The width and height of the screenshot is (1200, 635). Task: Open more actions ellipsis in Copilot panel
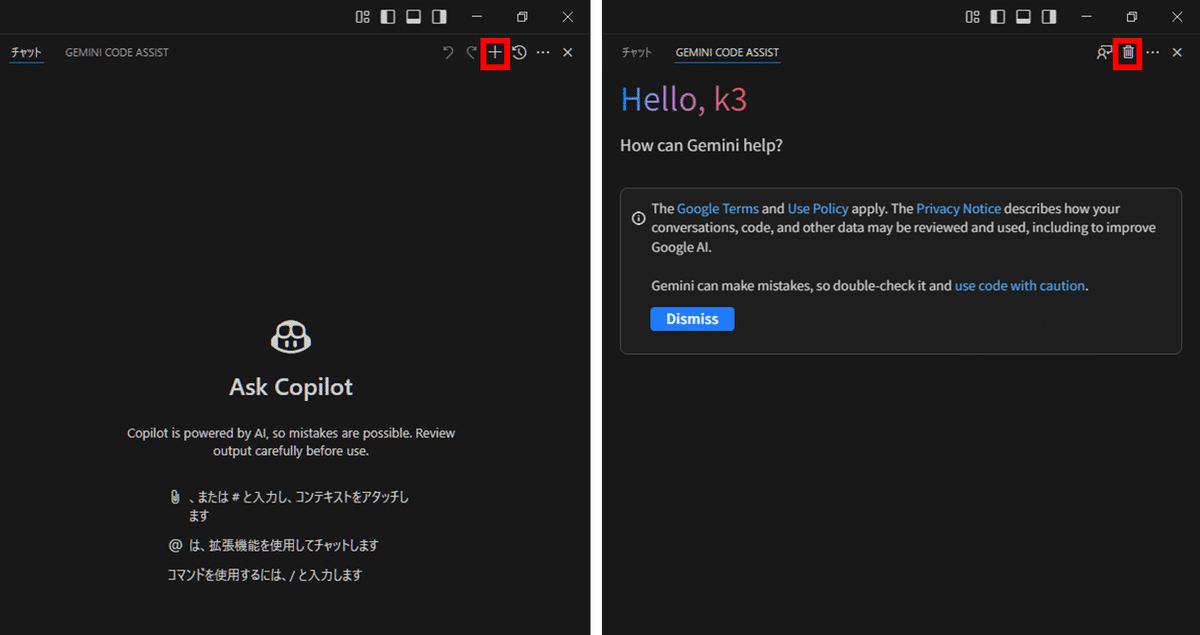pyautogui.click(x=543, y=52)
